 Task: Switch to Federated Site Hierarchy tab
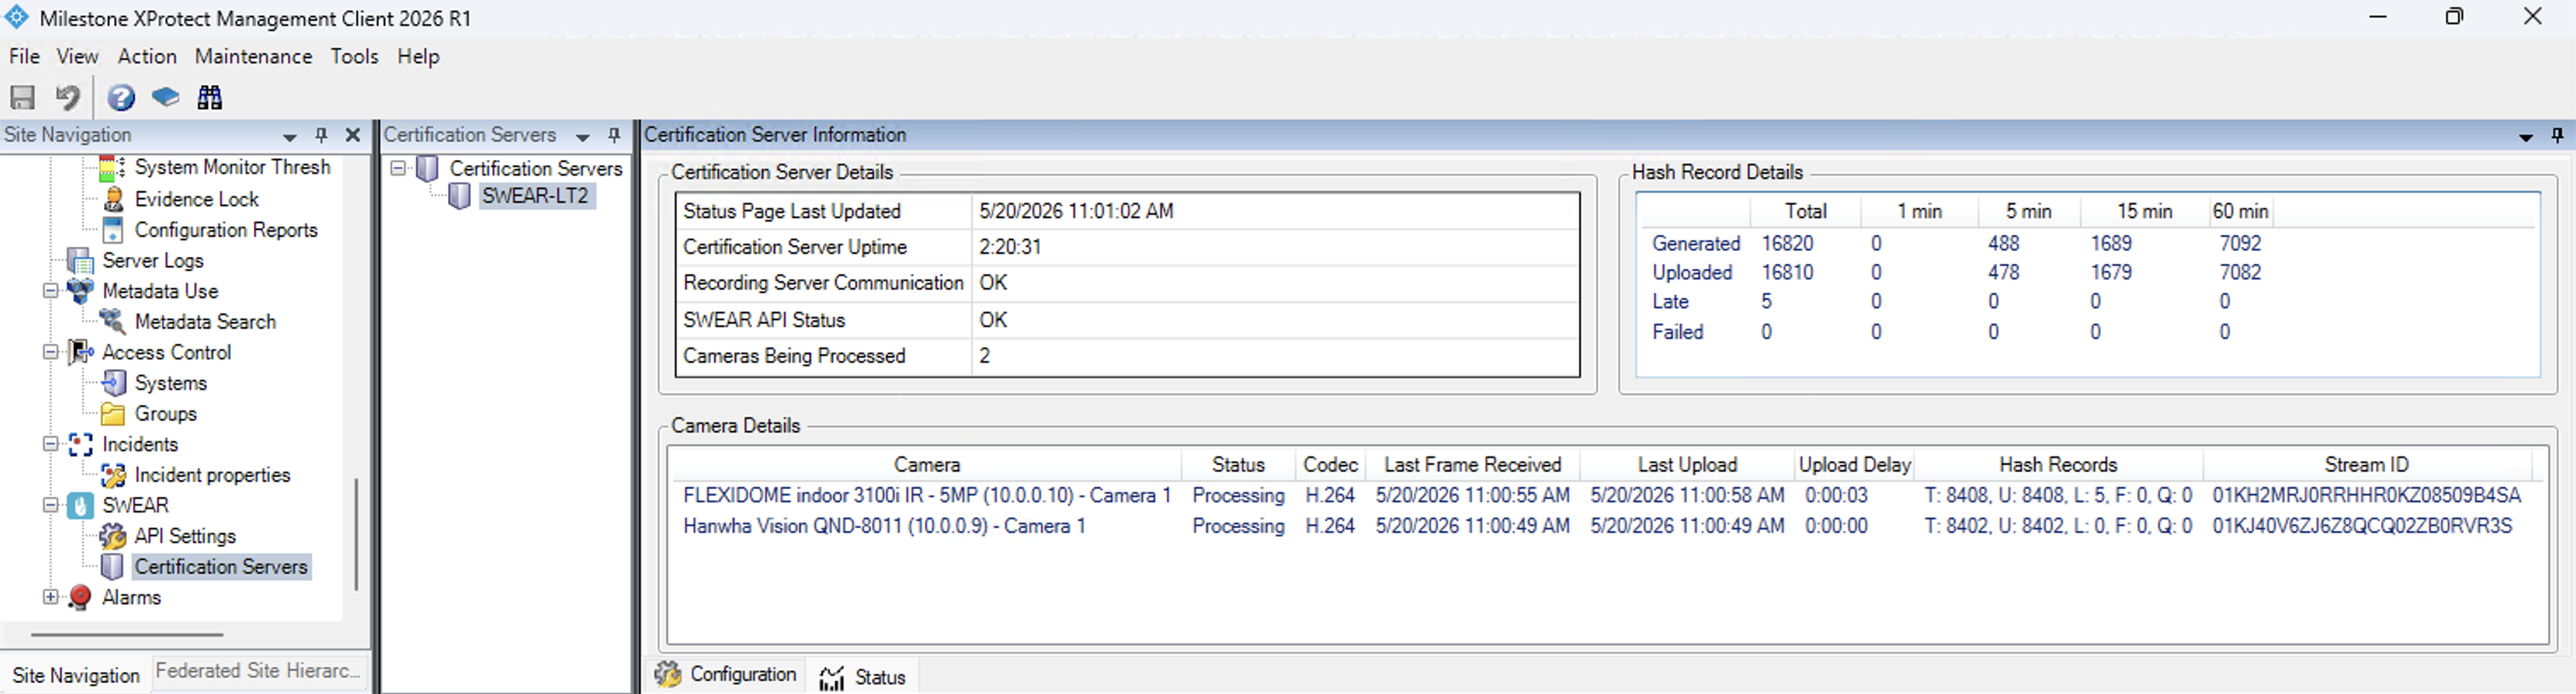[258, 671]
